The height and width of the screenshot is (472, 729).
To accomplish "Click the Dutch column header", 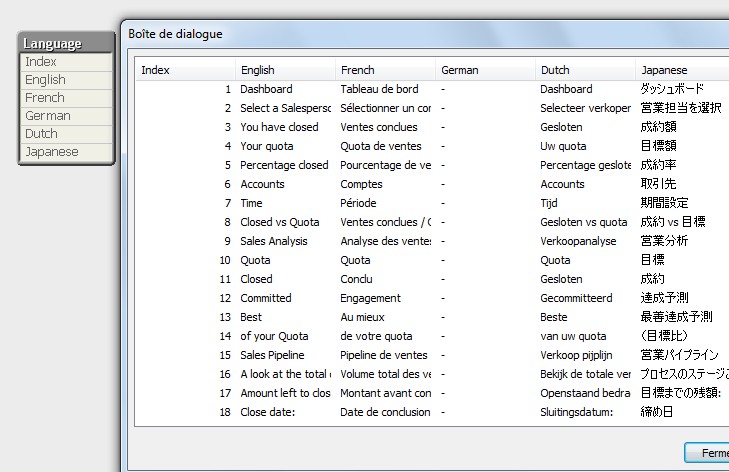I will (x=585, y=70).
